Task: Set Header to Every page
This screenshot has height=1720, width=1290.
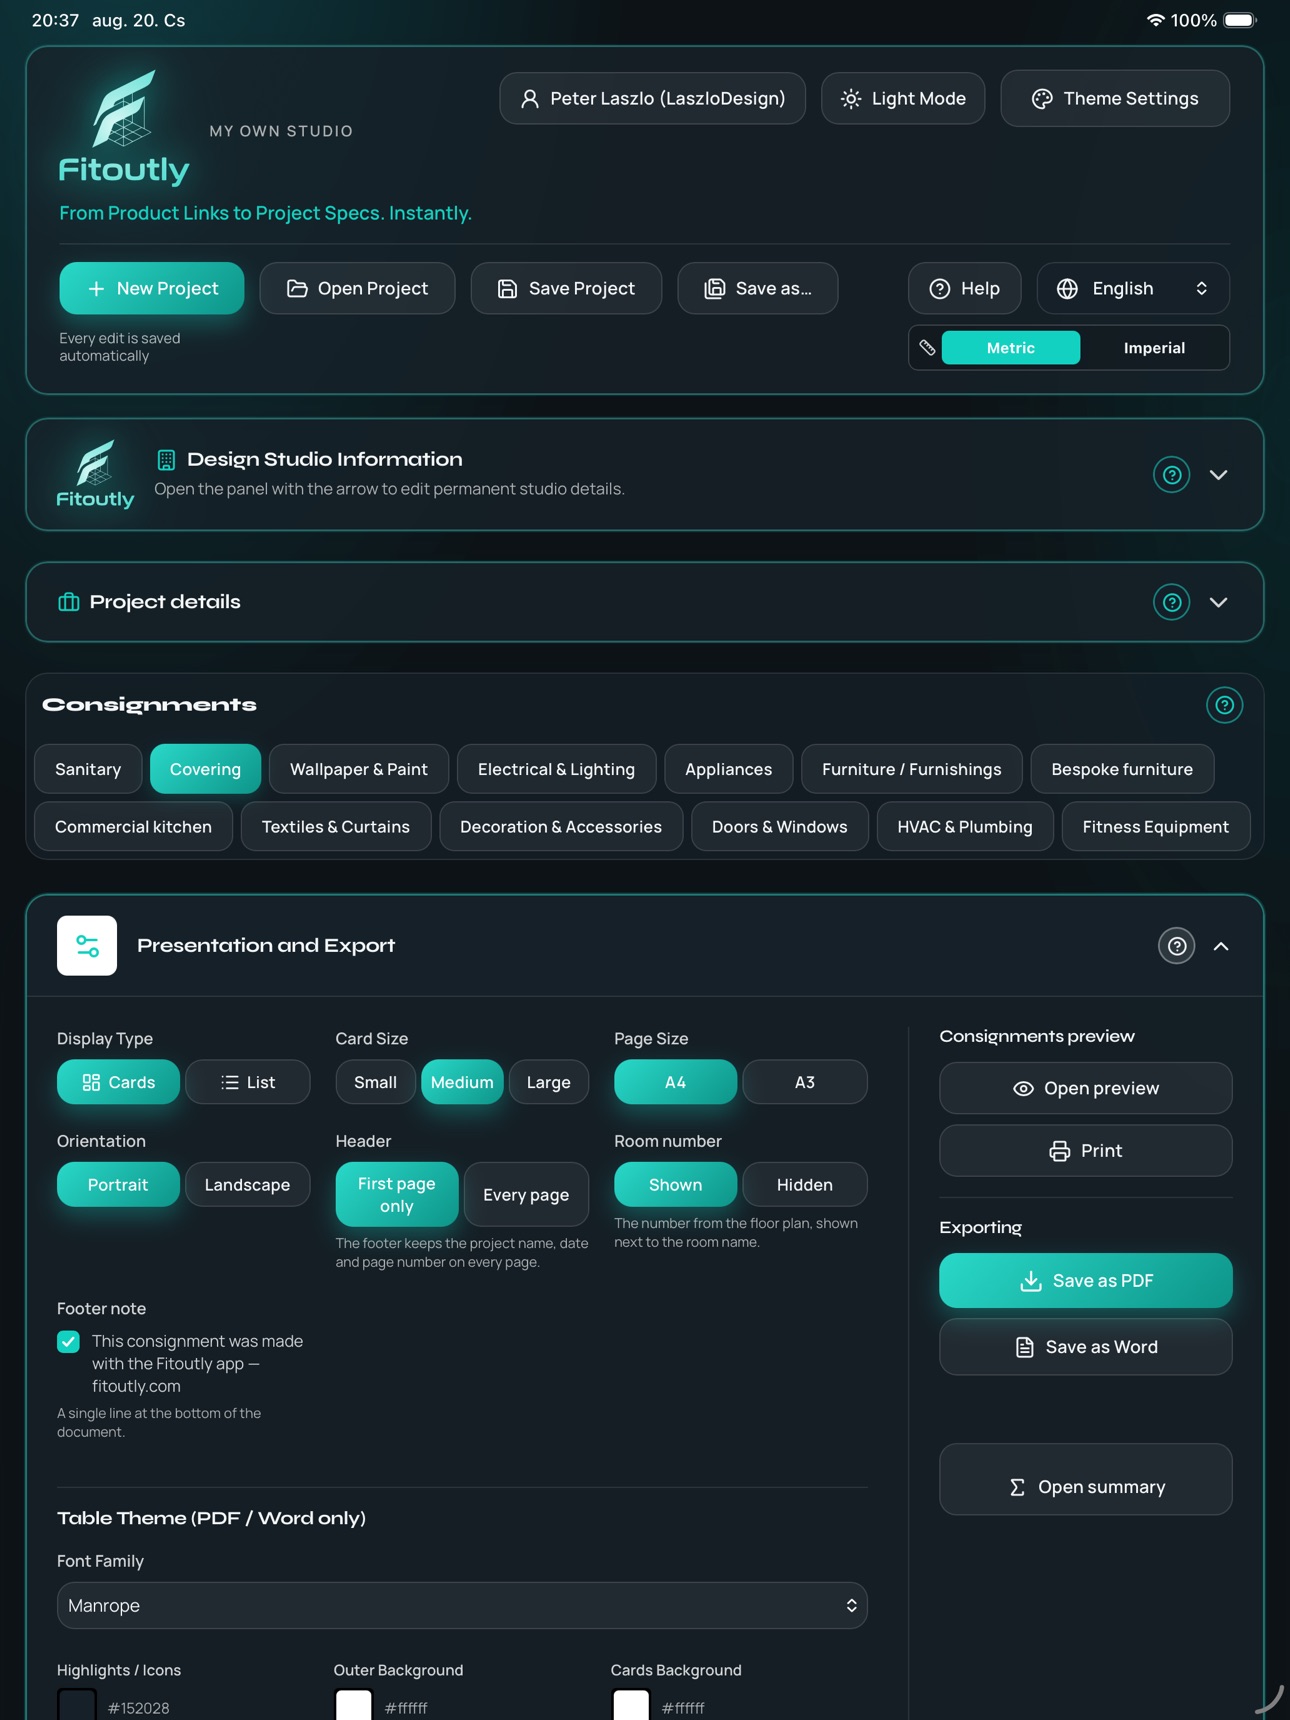Action: coord(526,1194)
